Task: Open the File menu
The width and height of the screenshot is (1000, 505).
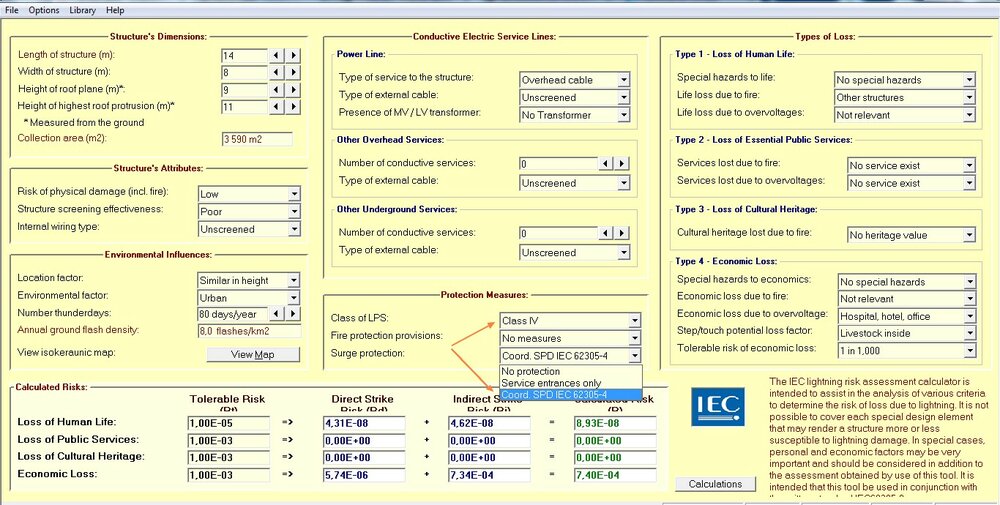Action: 12,10
